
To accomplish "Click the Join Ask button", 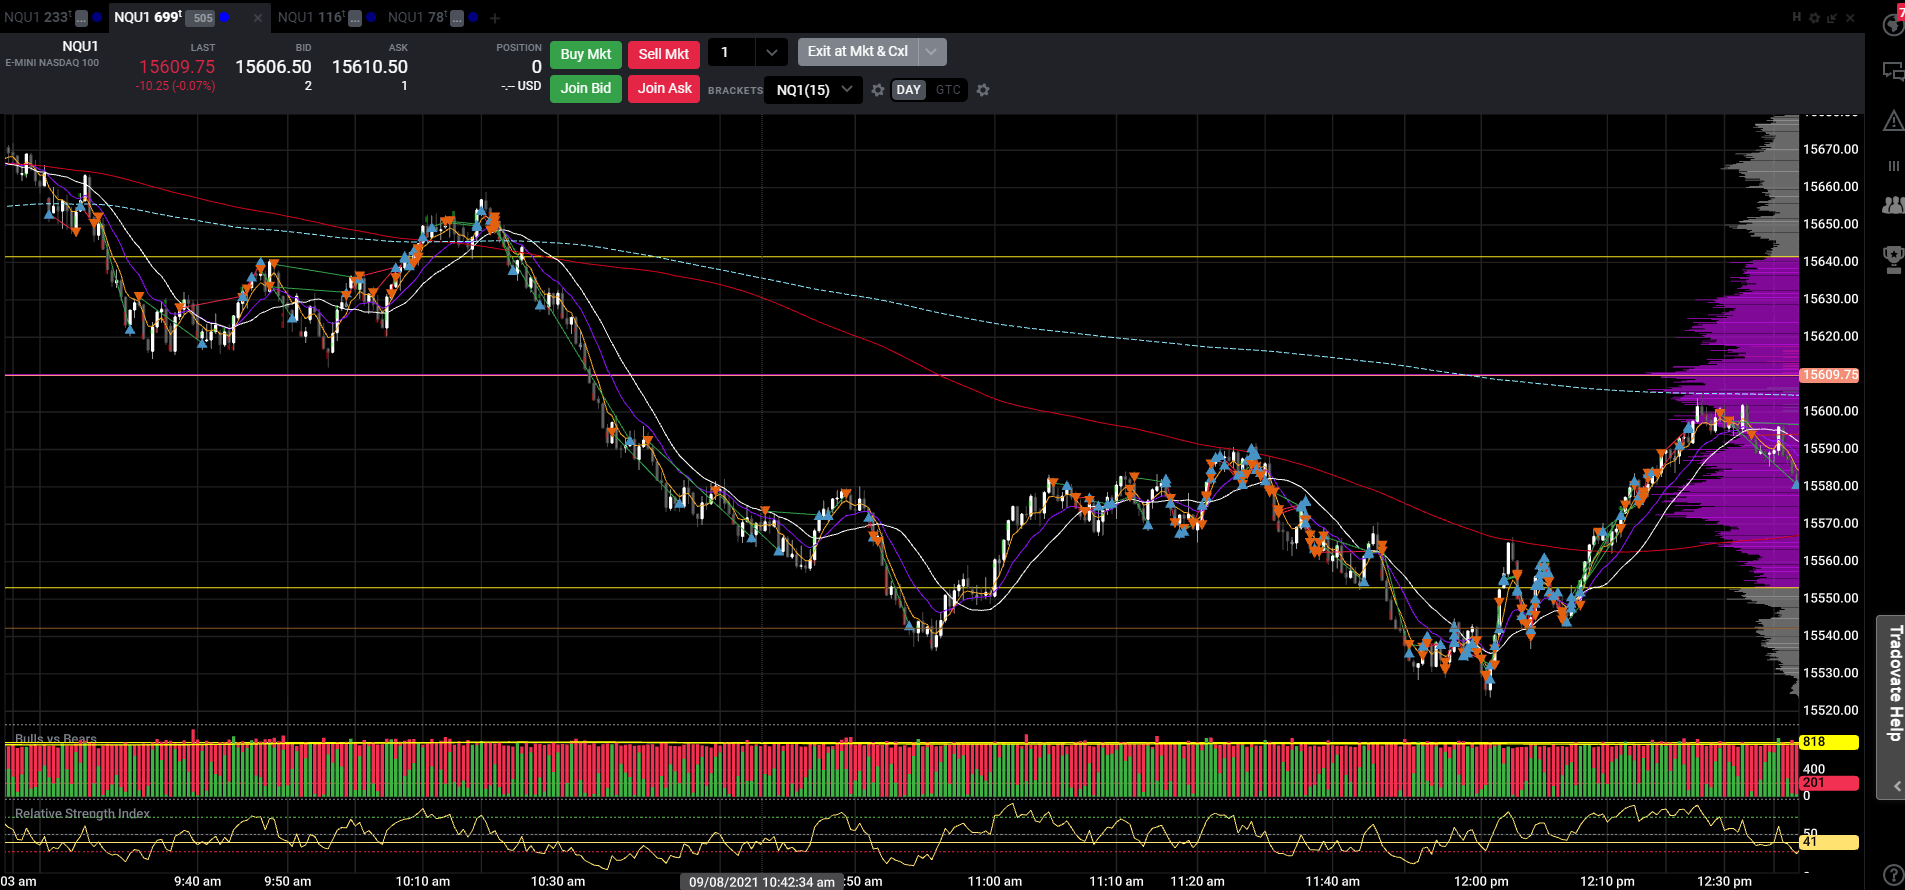I will click(x=664, y=88).
